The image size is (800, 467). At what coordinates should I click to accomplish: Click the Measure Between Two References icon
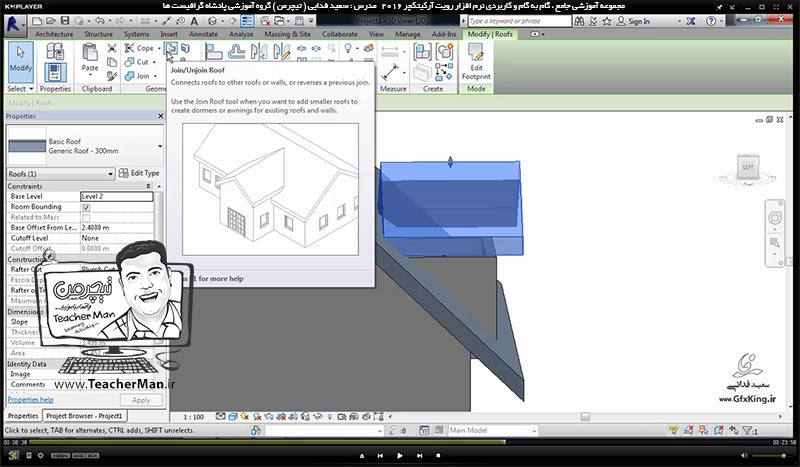click(390, 72)
